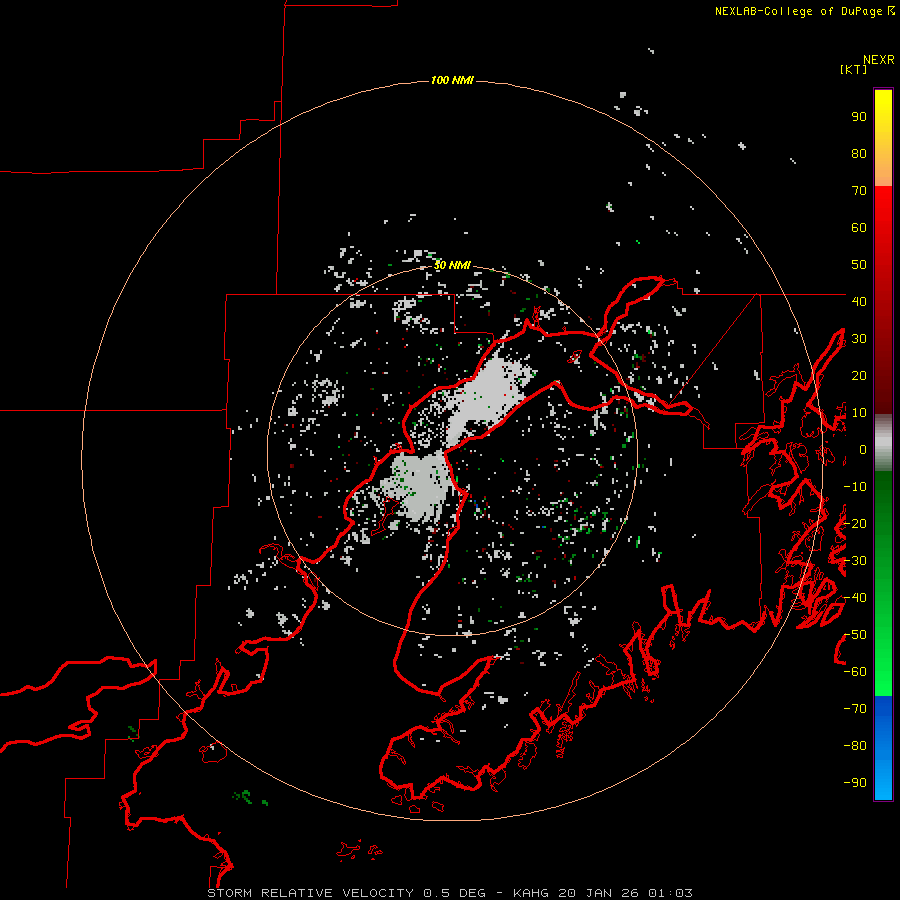Screen dimensions: 900x900
Task: Click the -40 value on the velocity scale
Action: 855,598
